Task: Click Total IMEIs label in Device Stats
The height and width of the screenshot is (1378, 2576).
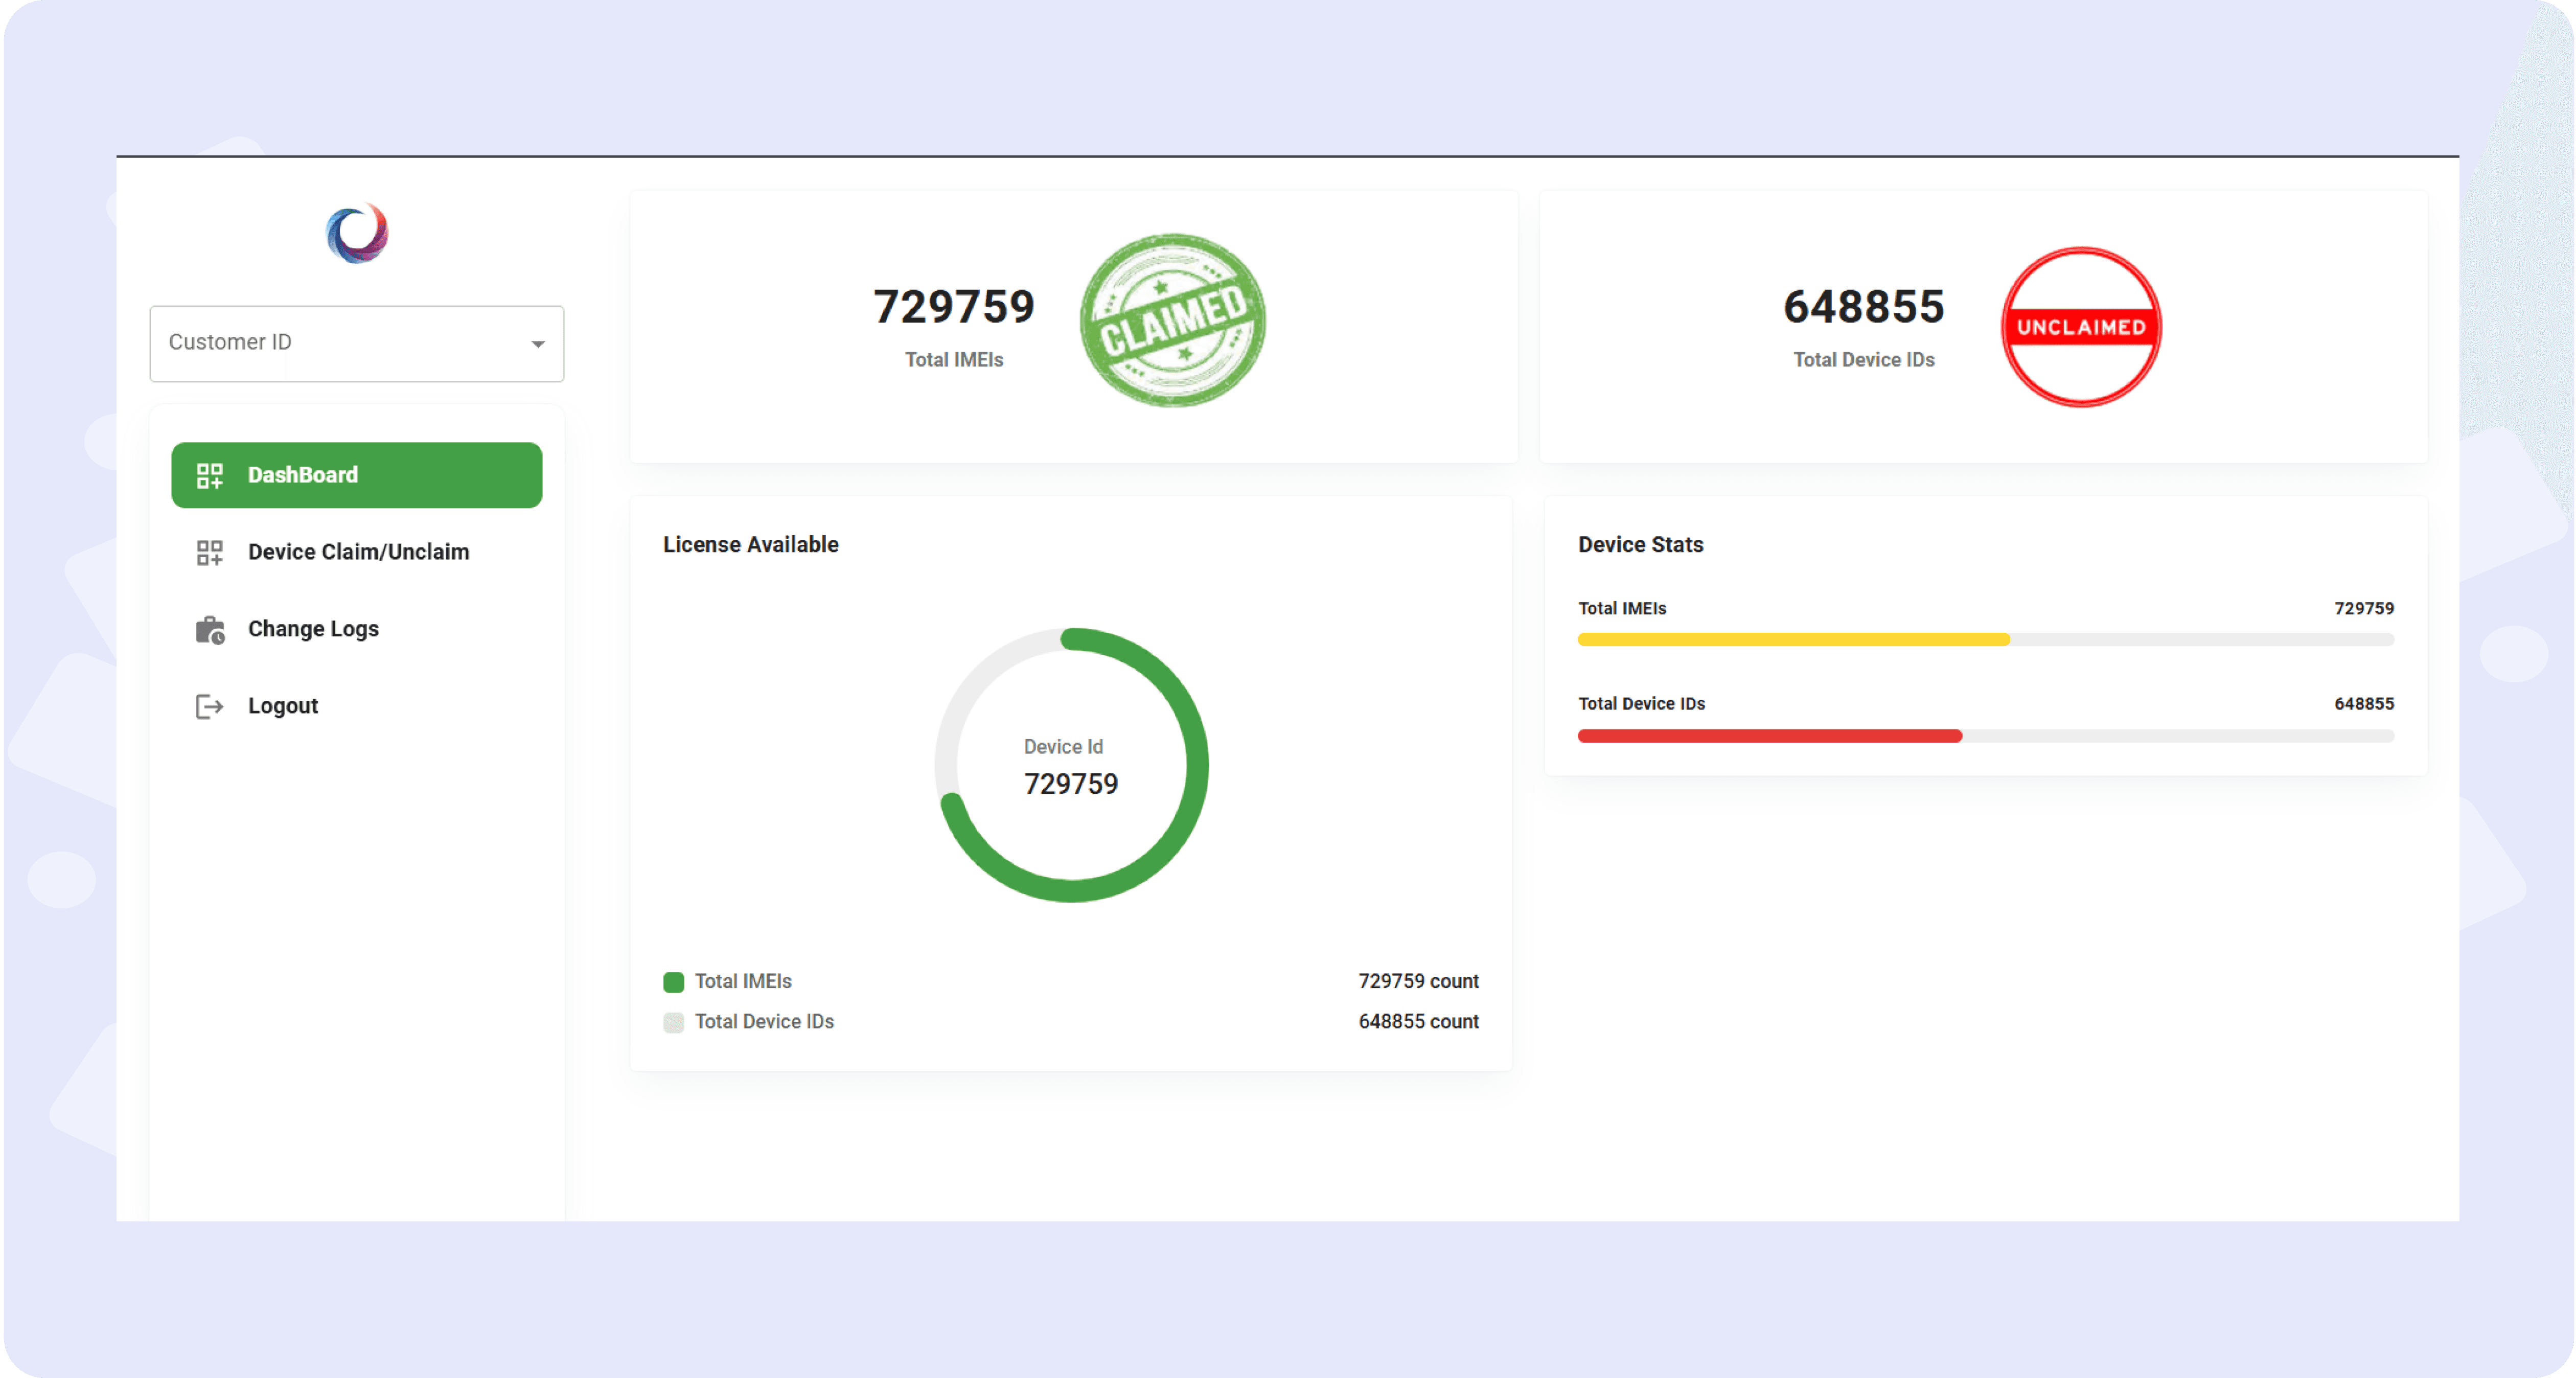Action: pos(1622,609)
